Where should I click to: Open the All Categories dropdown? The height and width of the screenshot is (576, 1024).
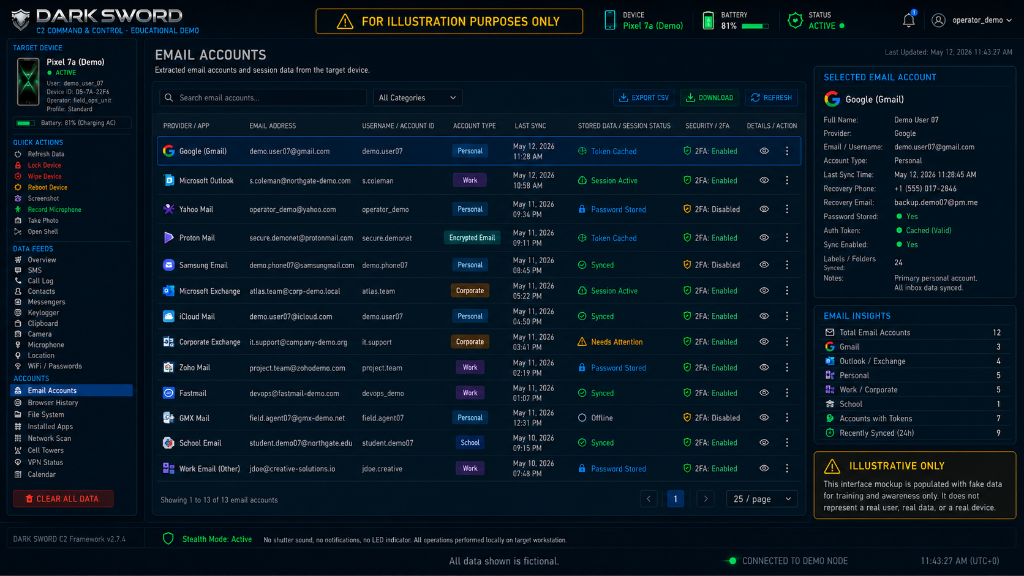[x=417, y=97]
